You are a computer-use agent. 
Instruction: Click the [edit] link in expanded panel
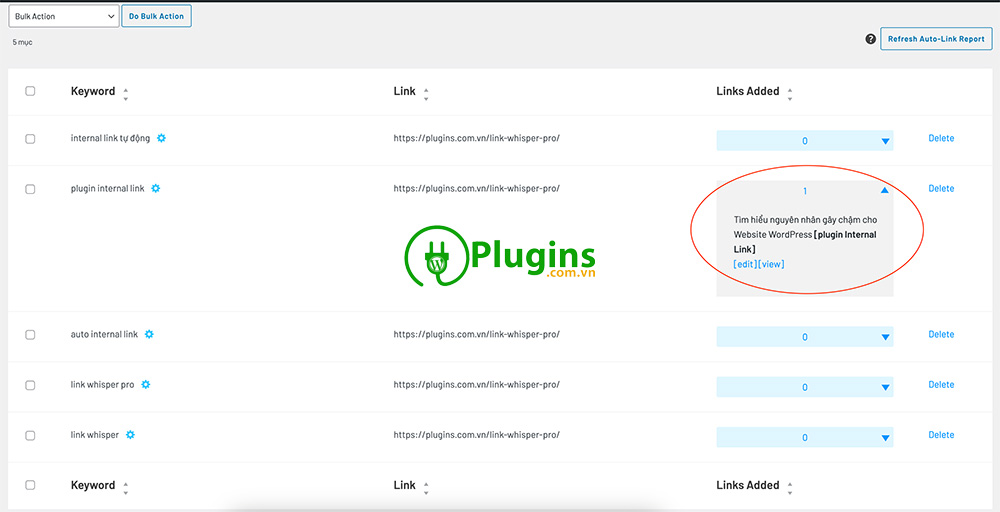744,264
